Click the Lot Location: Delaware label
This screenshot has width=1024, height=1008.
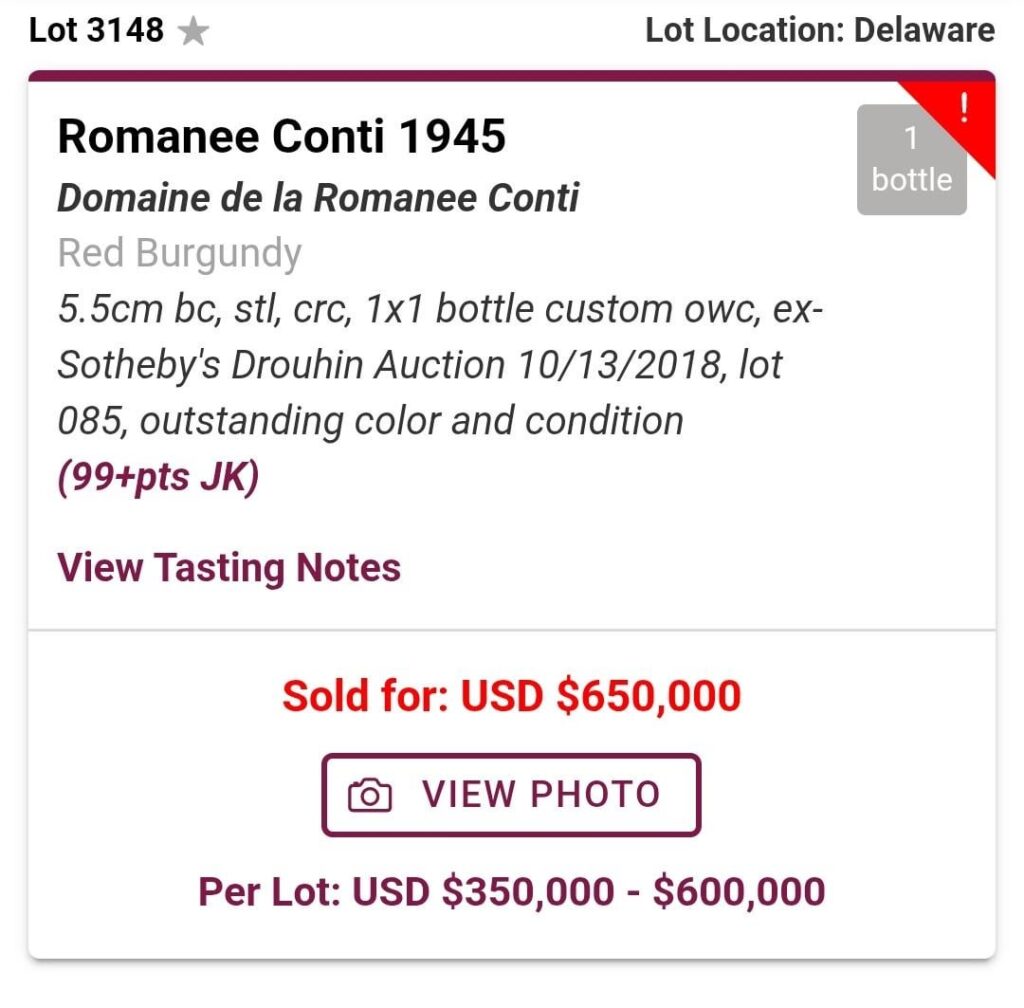tap(820, 30)
